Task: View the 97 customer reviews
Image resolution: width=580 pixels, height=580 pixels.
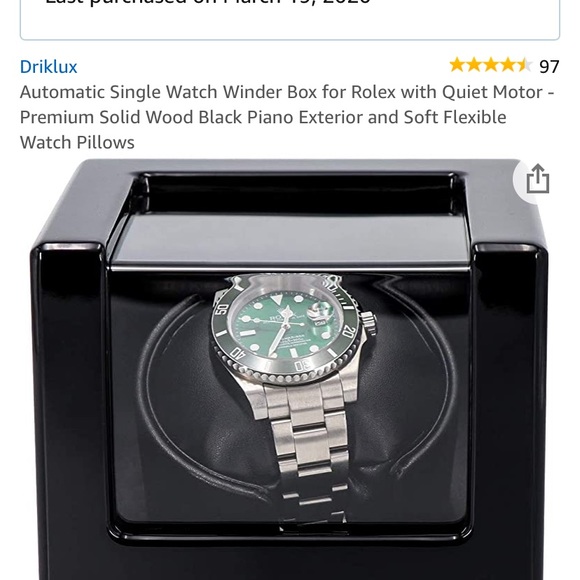Action: tap(549, 67)
